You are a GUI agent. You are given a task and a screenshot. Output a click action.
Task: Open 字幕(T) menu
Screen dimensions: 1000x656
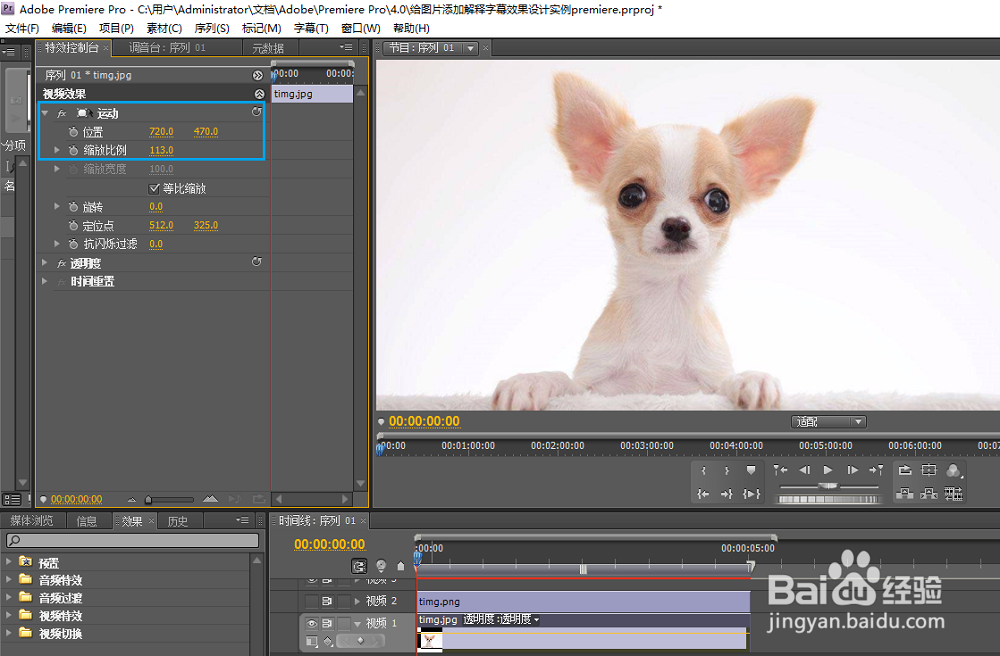pos(311,29)
